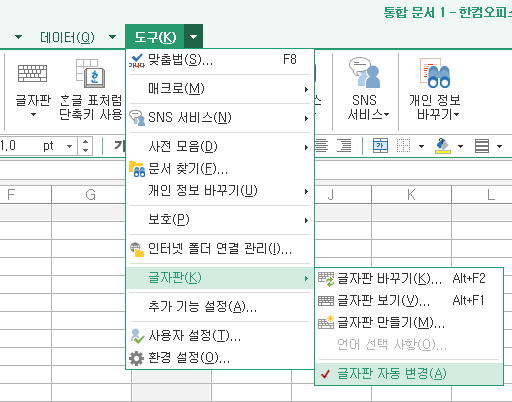Click the fill color bucket icon
Viewport: 512px width, 402px height.
(443, 146)
